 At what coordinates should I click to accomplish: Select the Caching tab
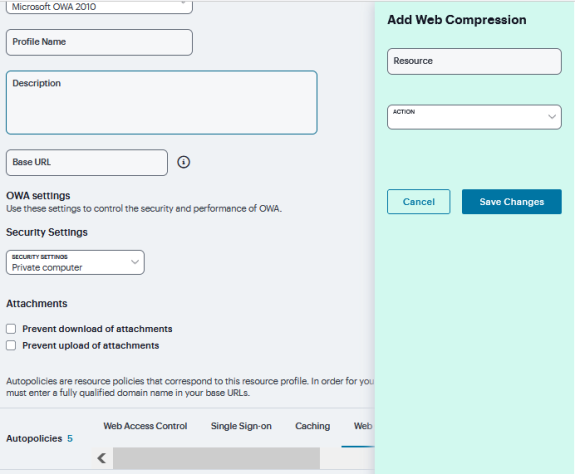(x=312, y=426)
